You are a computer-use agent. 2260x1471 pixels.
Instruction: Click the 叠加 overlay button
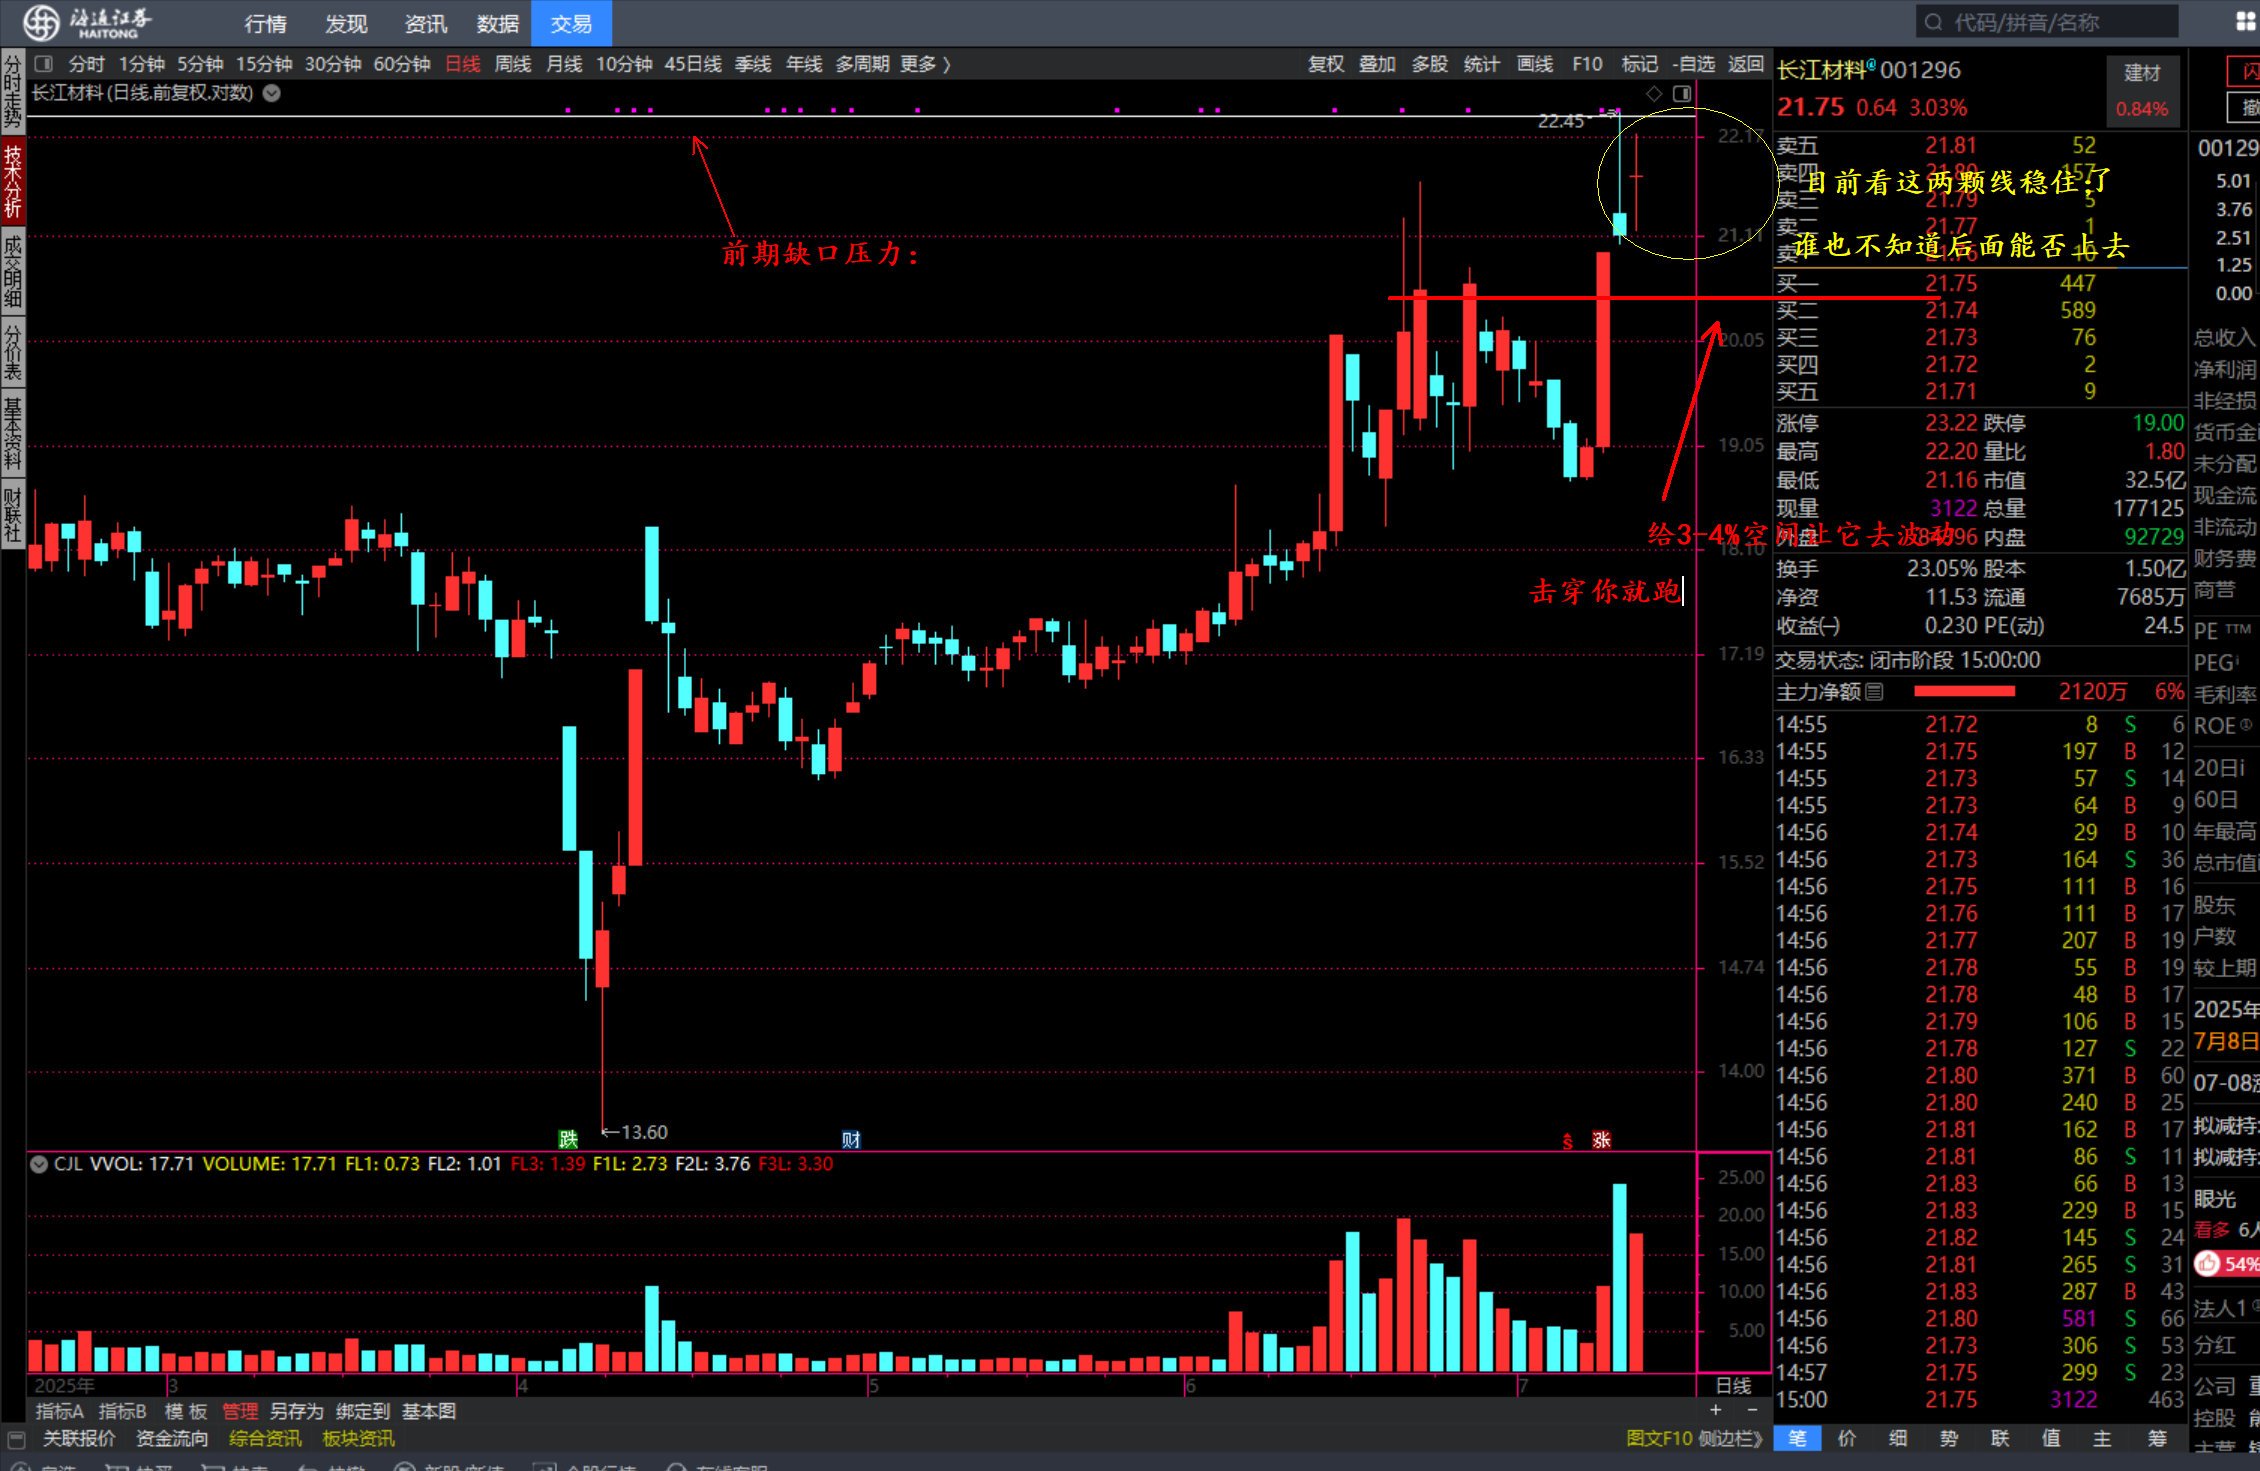coord(1377,64)
